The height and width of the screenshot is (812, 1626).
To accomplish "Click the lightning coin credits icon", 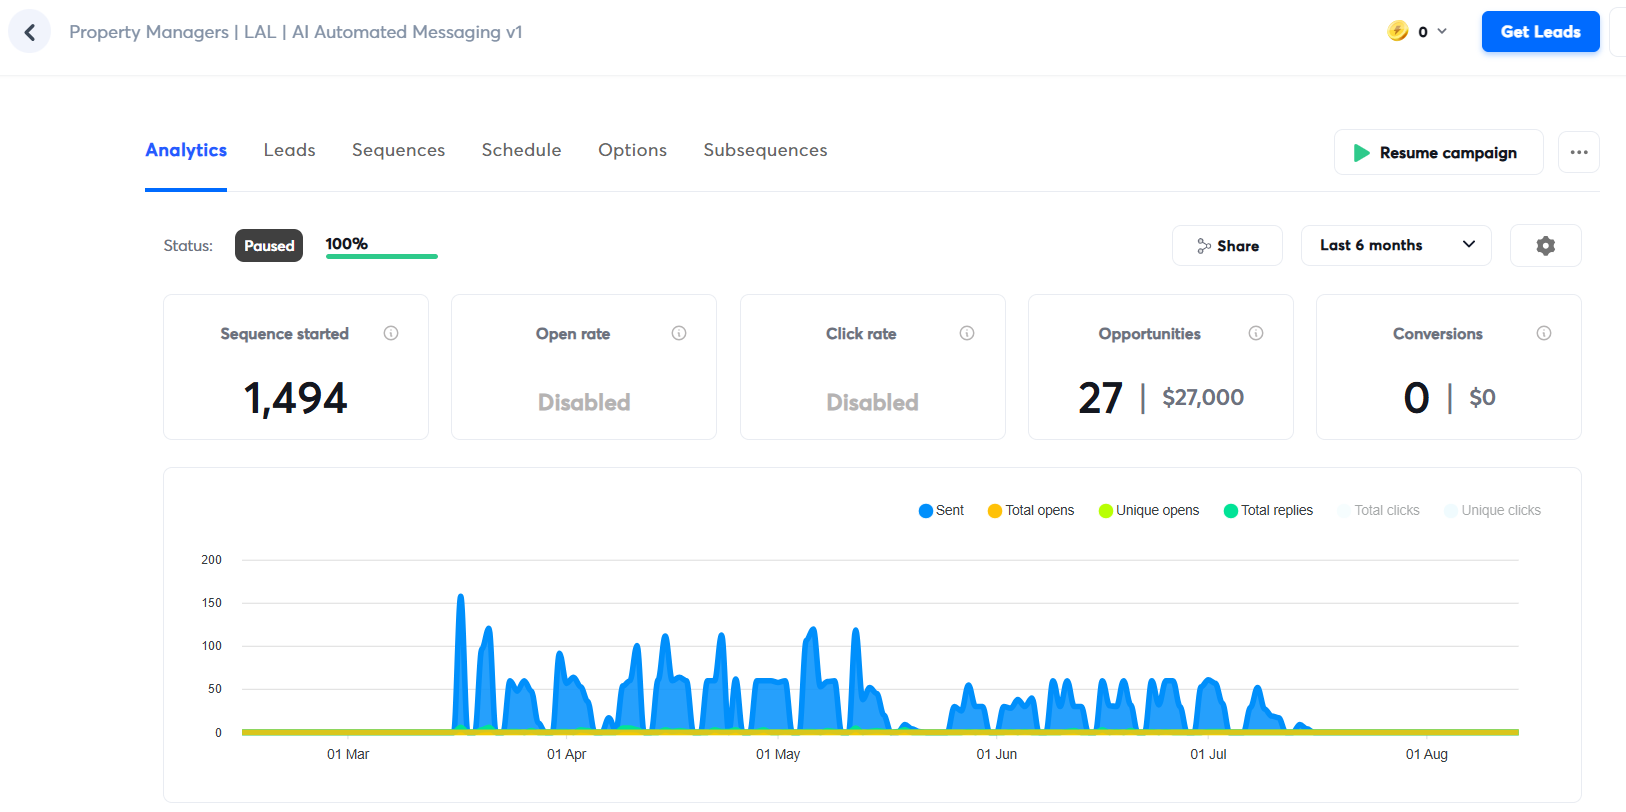I will [x=1397, y=31].
